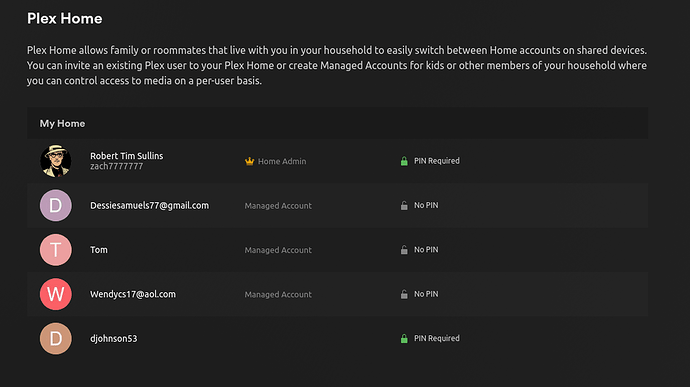The height and width of the screenshot is (387, 690).
Task: Click the Home Admin label
Action: (x=282, y=162)
